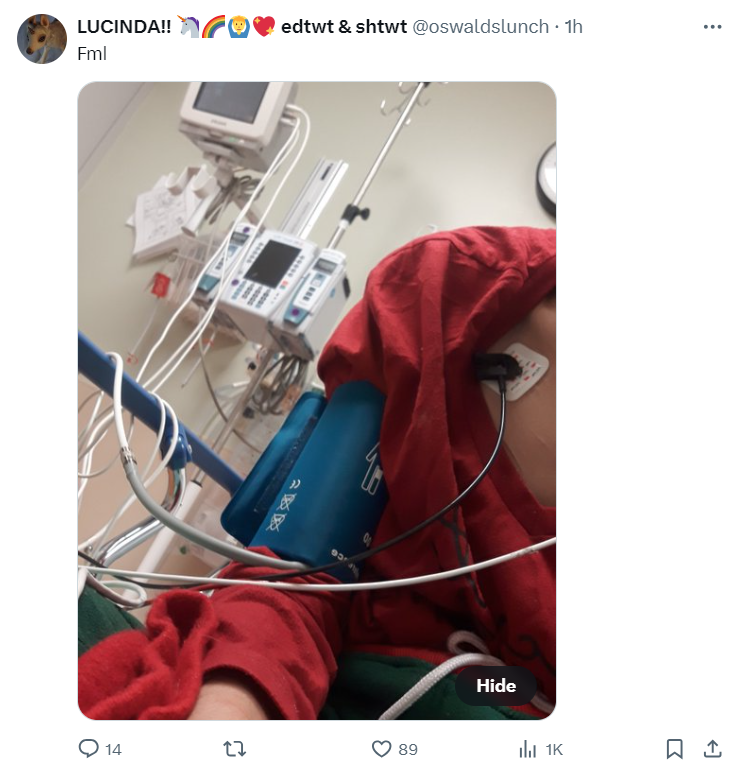Click the sparkling heart emoji in name

point(264,27)
